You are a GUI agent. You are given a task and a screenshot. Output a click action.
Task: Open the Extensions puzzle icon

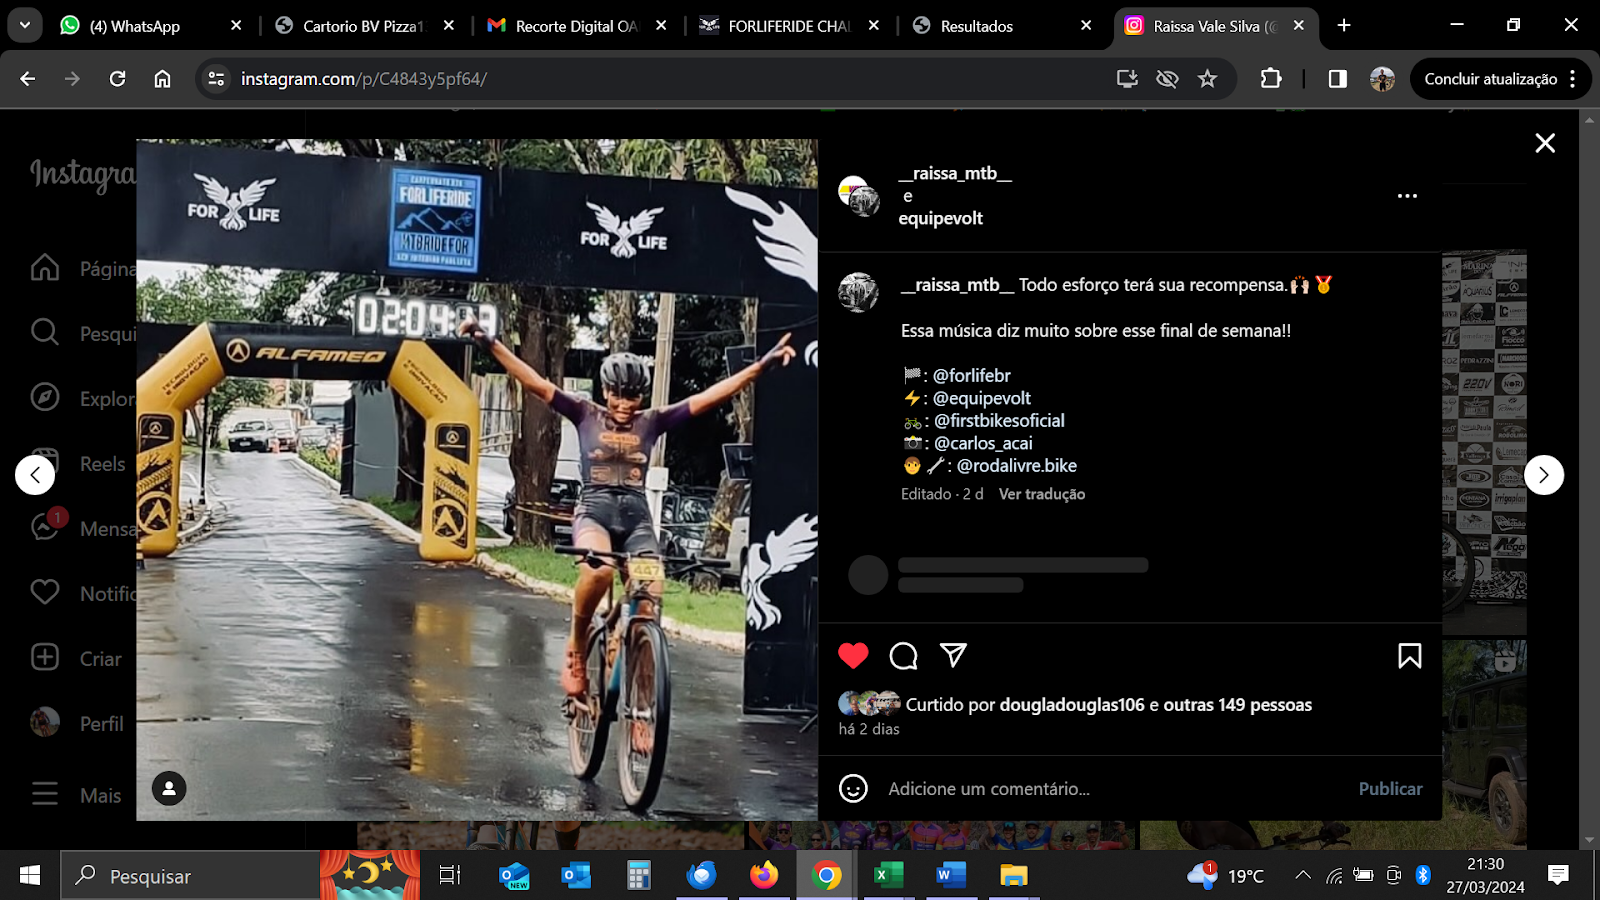(1271, 79)
